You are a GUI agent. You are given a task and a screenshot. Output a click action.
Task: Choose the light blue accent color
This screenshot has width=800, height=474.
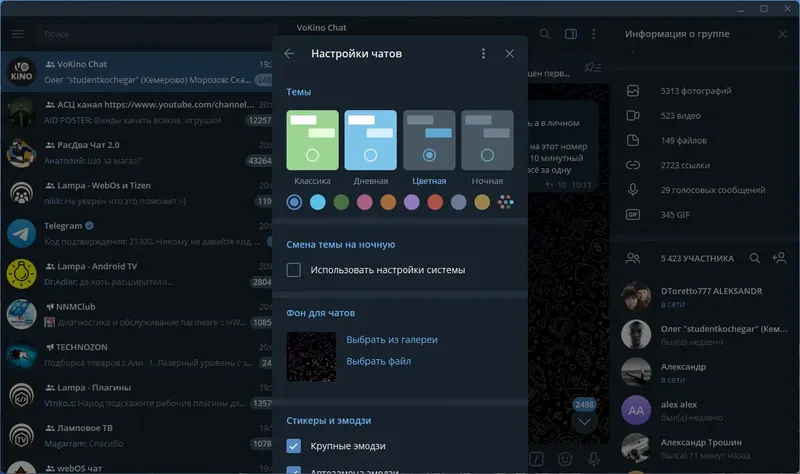pyautogui.click(x=318, y=202)
